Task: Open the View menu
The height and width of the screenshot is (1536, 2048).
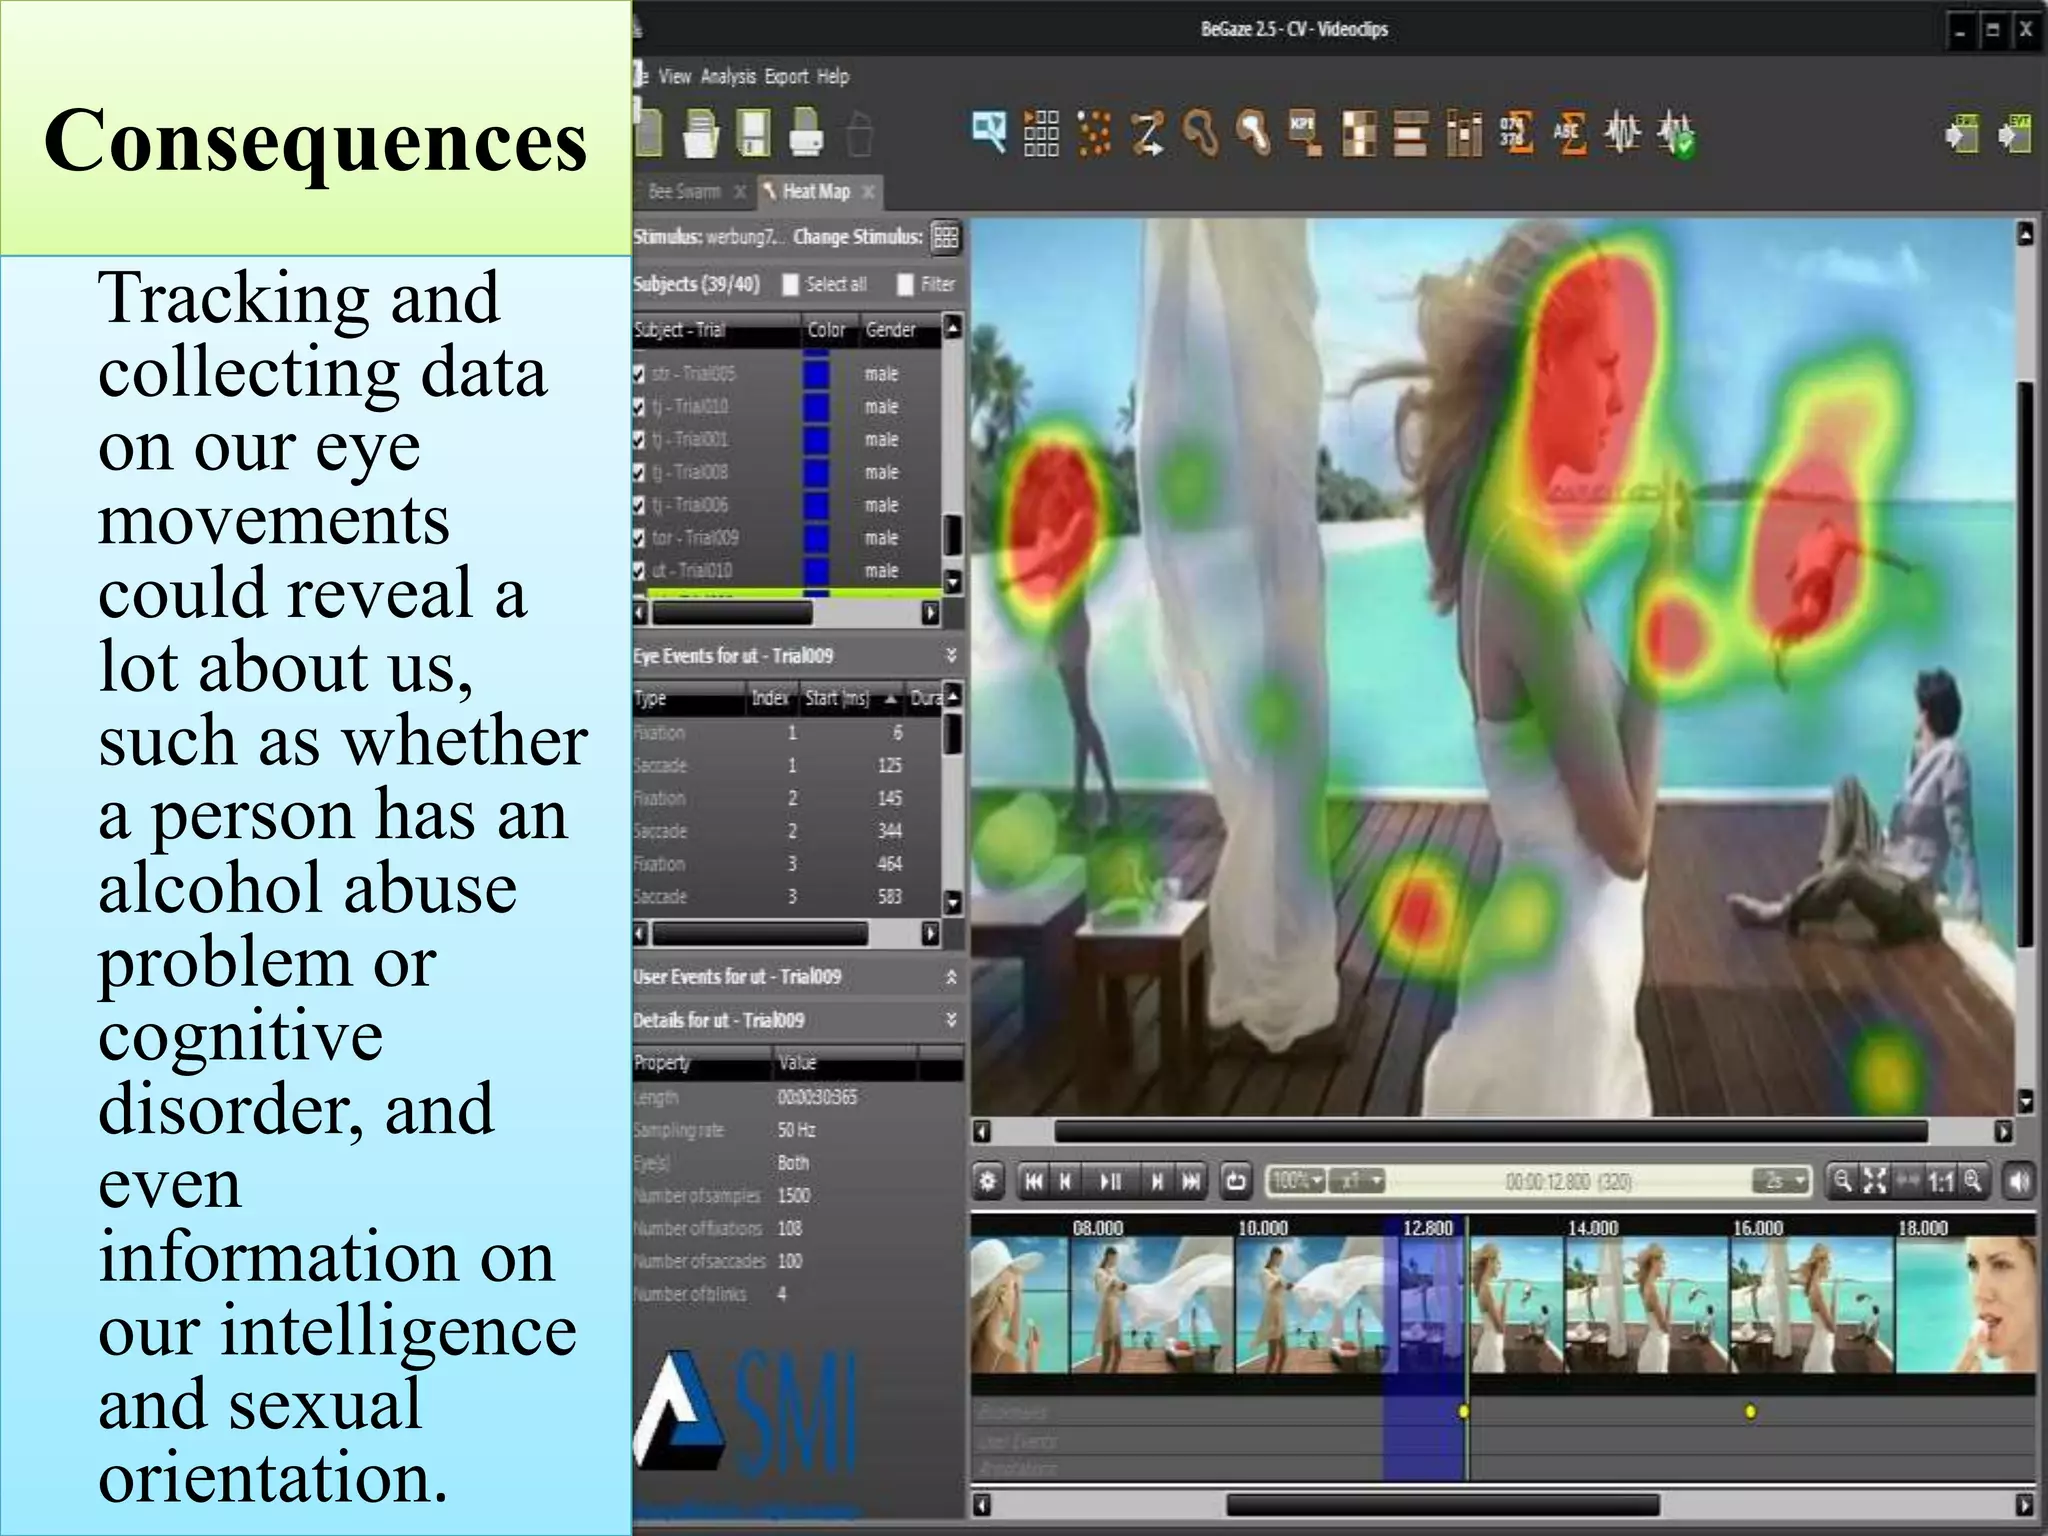Action: pyautogui.click(x=674, y=76)
